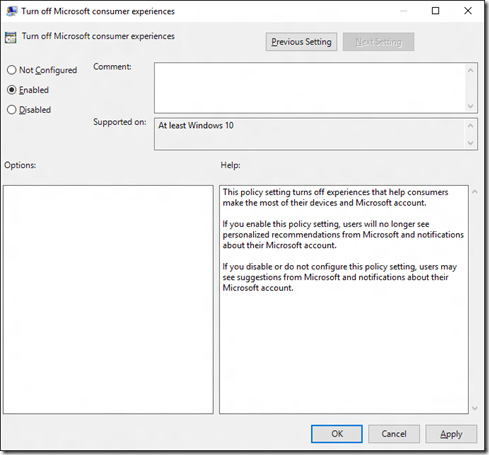Click the Supported on scroll down arrow
The width and height of the screenshot is (489, 455).
point(470,143)
